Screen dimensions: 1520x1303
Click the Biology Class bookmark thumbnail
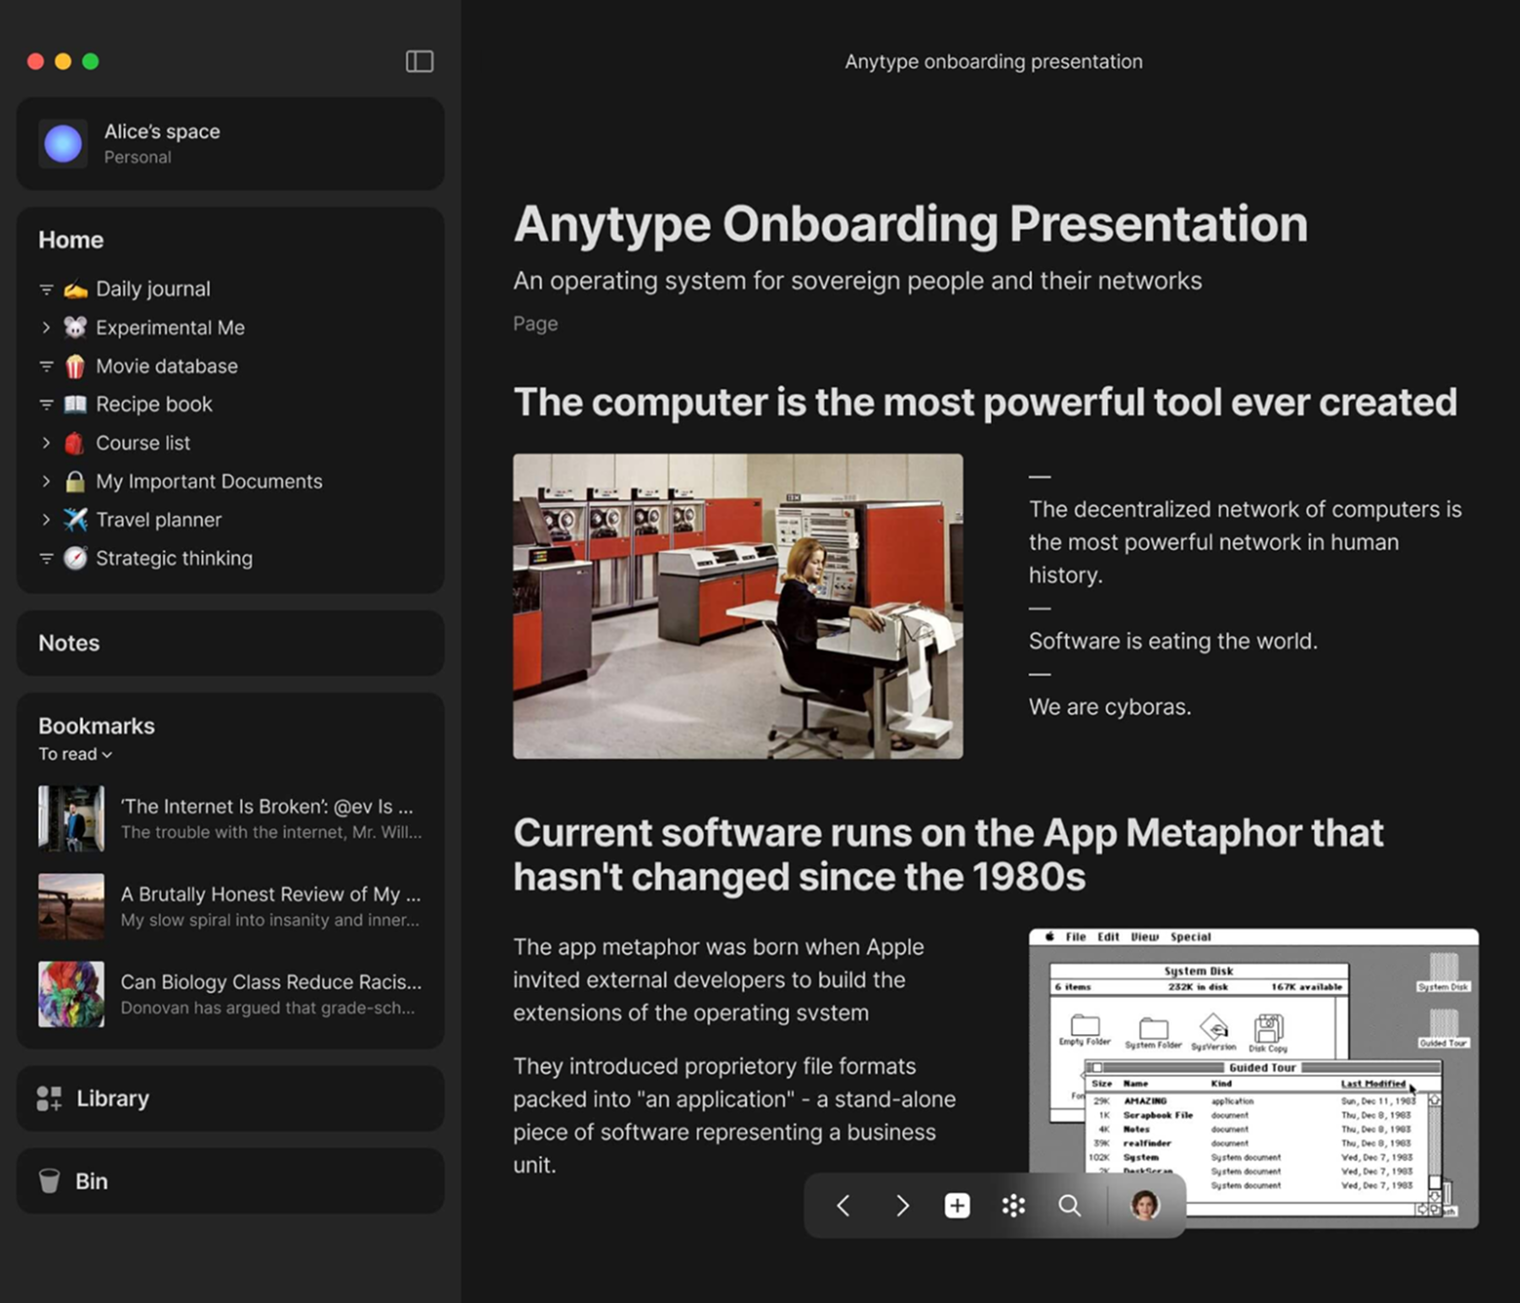coord(71,994)
